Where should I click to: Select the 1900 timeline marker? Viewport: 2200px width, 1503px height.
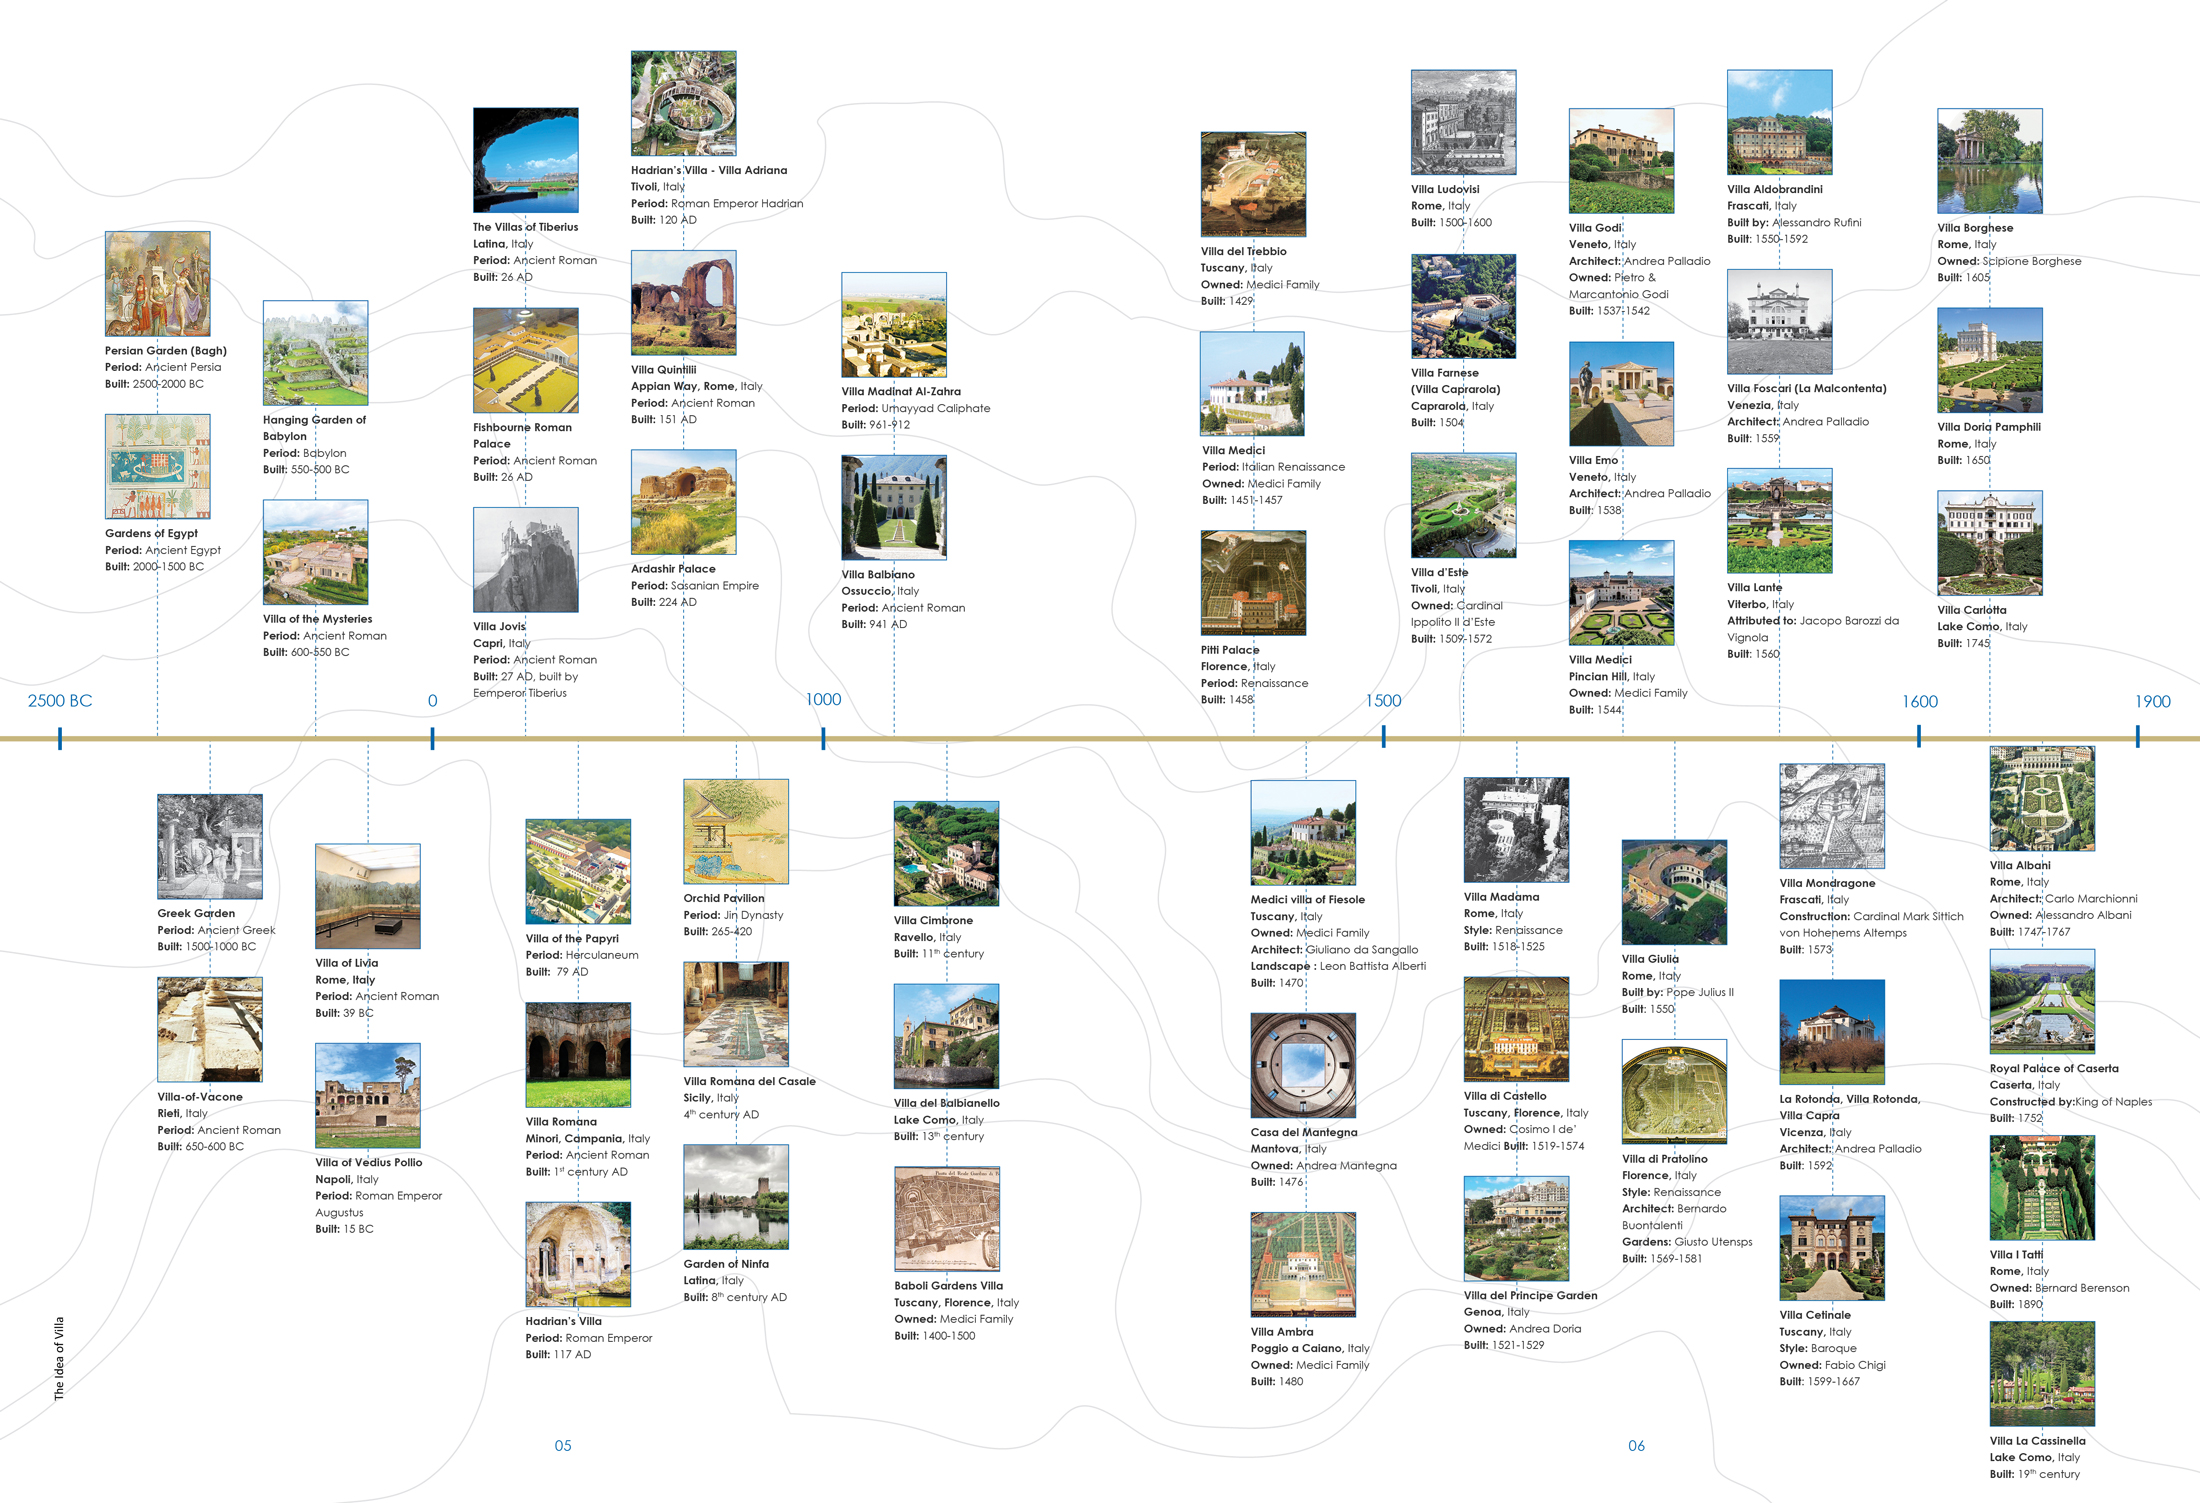(2152, 702)
